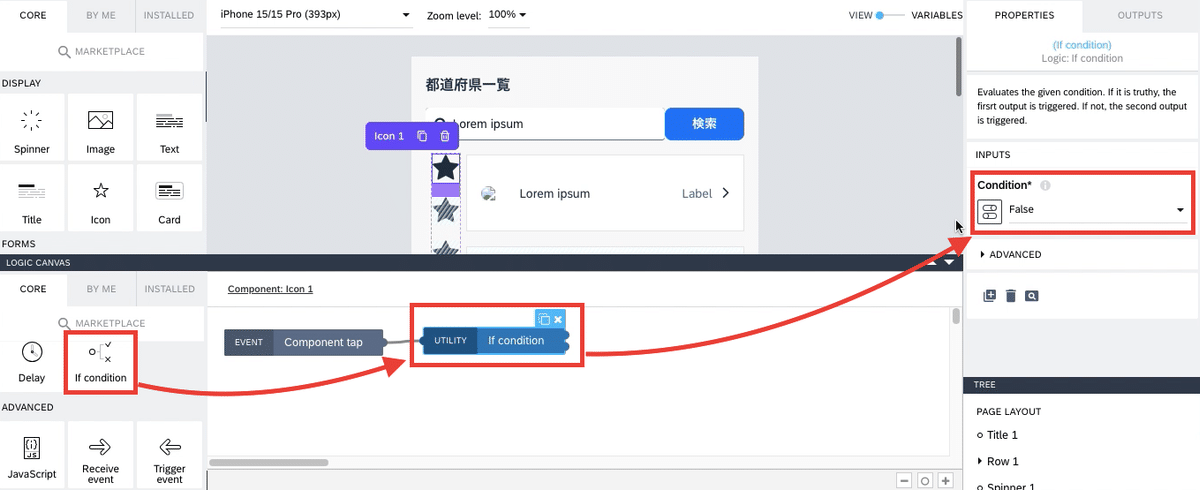The height and width of the screenshot is (490, 1200).
Task: Open the Condition False dropdown
Action: [1096, 210]
